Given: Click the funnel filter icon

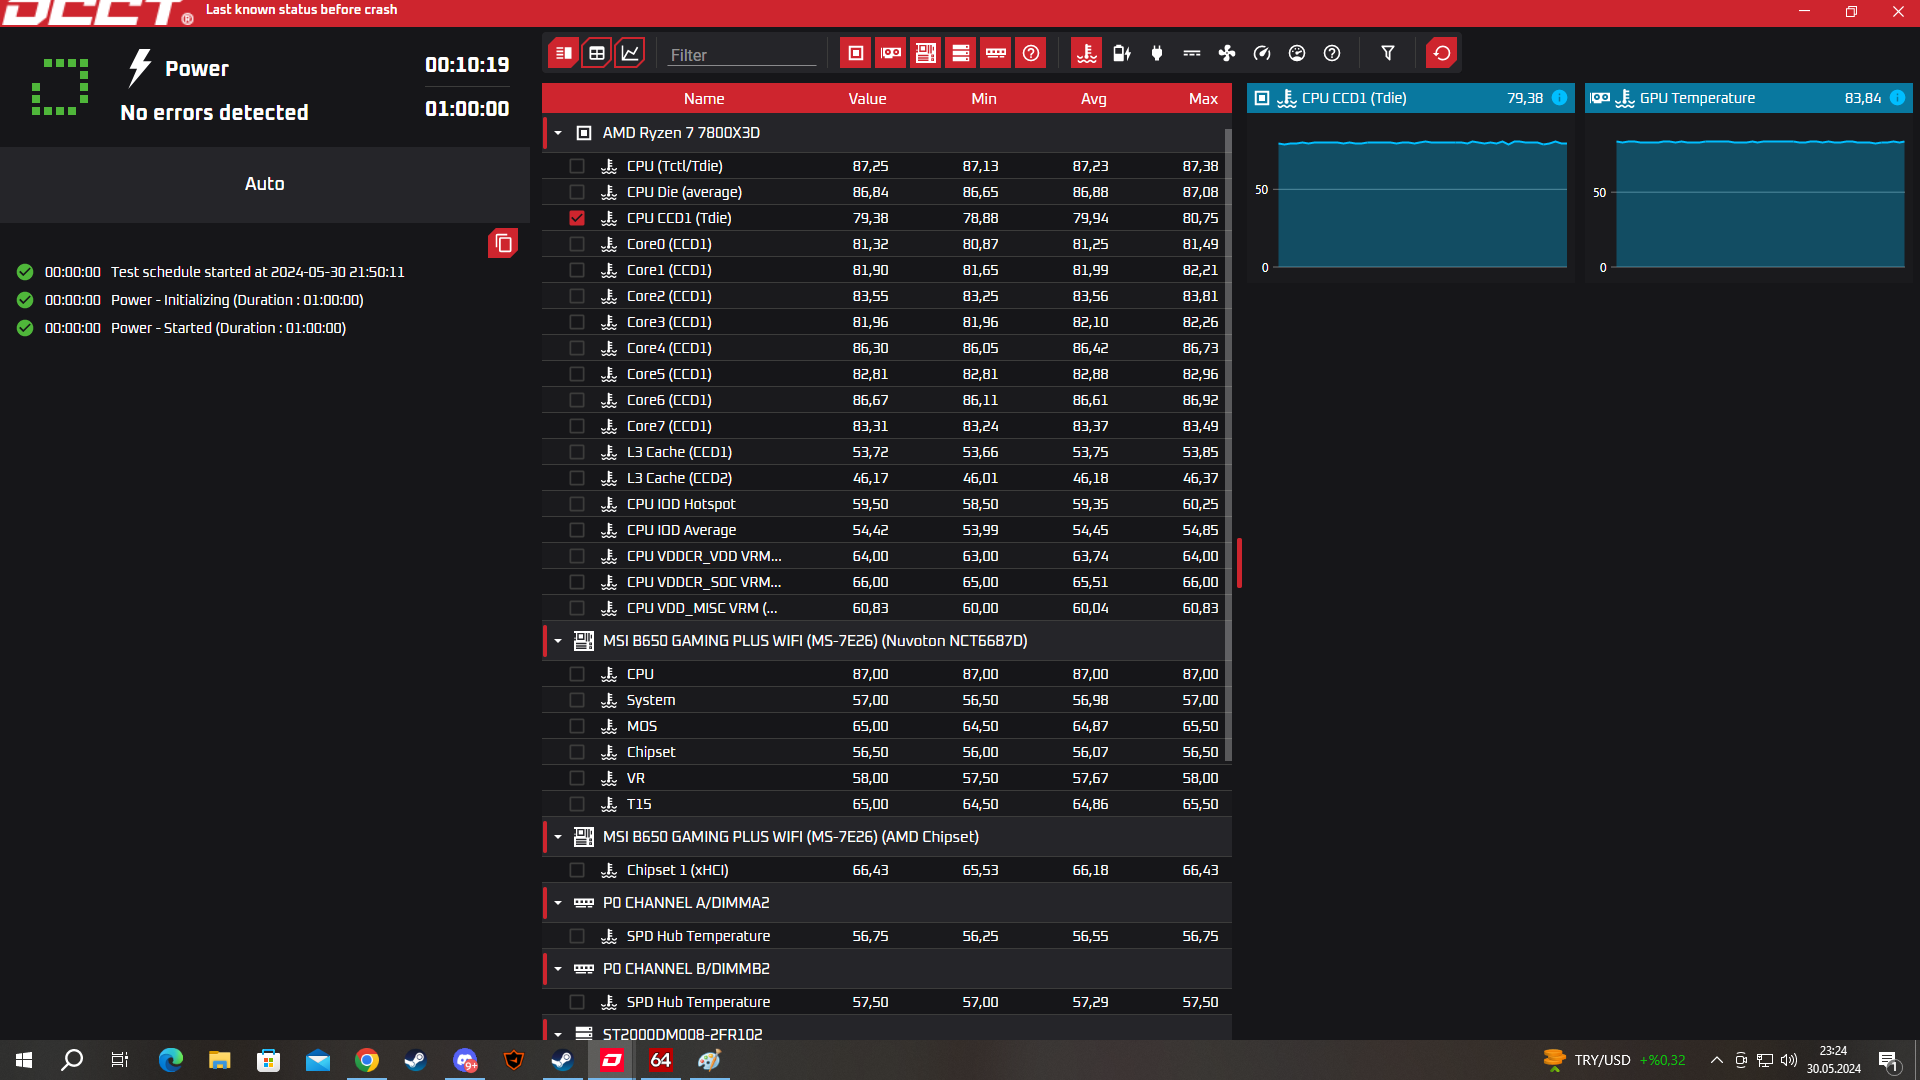Looking at the screenshot, I should 1387,53.
